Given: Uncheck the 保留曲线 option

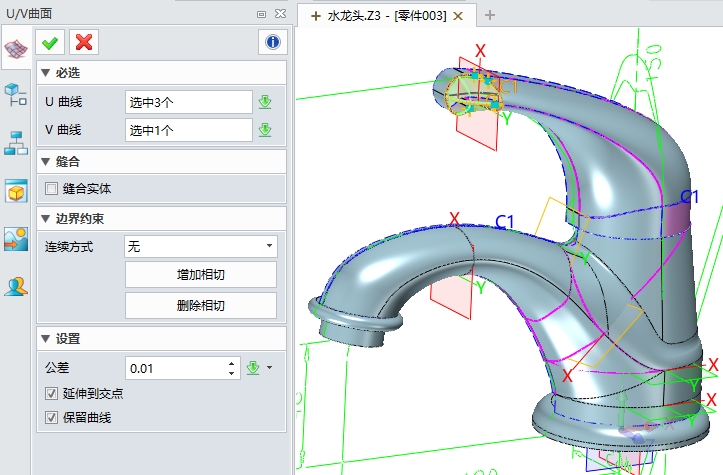Looking at the screenshot, I should click(52, 417).
